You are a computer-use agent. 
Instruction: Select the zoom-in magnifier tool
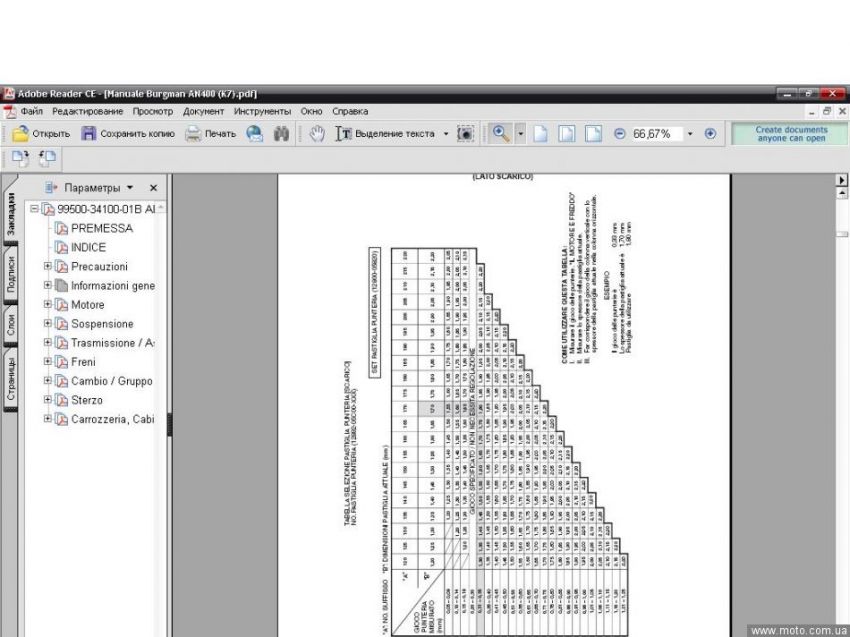(500, 134)
